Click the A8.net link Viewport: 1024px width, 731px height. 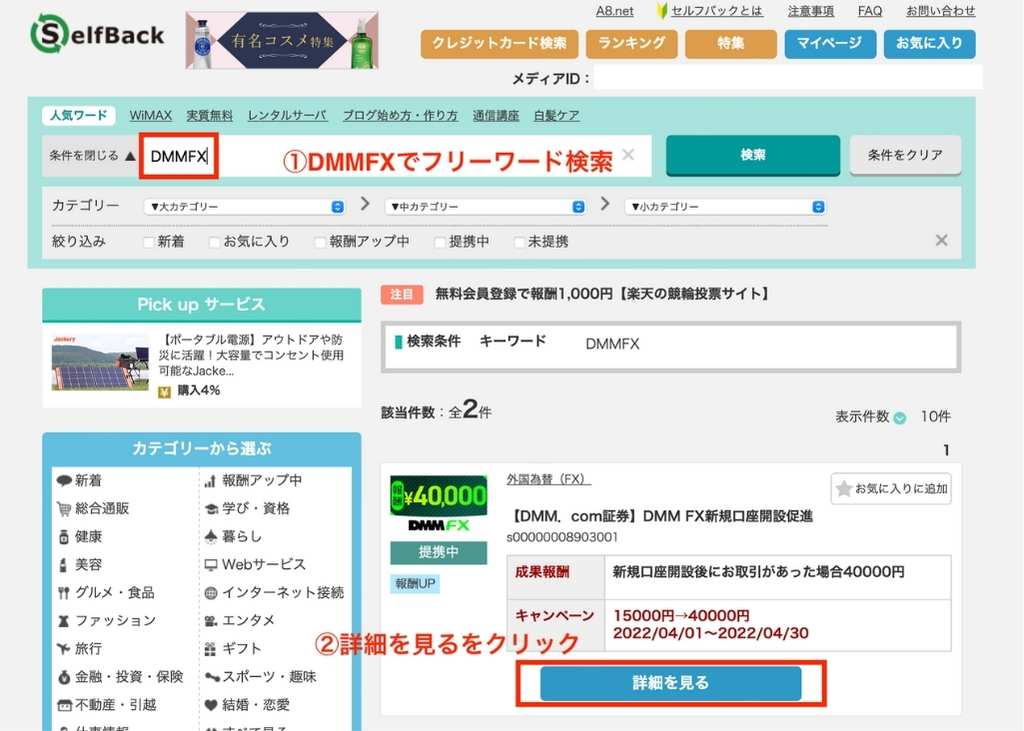(x=615, y=10)
